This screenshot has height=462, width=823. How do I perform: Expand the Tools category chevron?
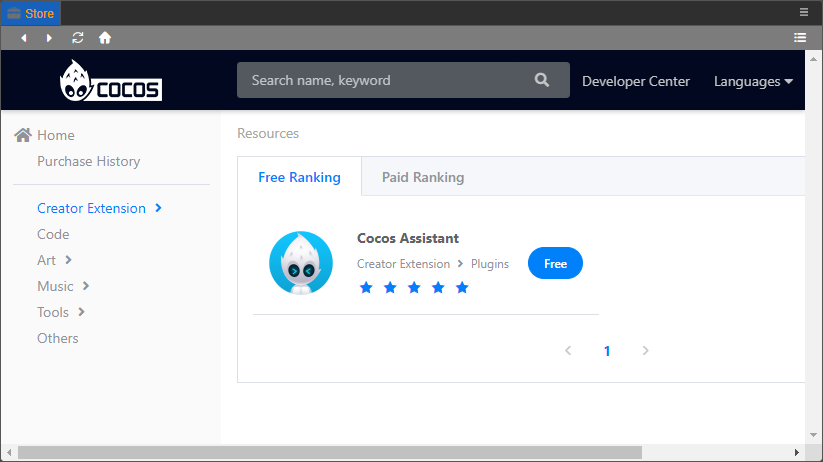[81, 312]
